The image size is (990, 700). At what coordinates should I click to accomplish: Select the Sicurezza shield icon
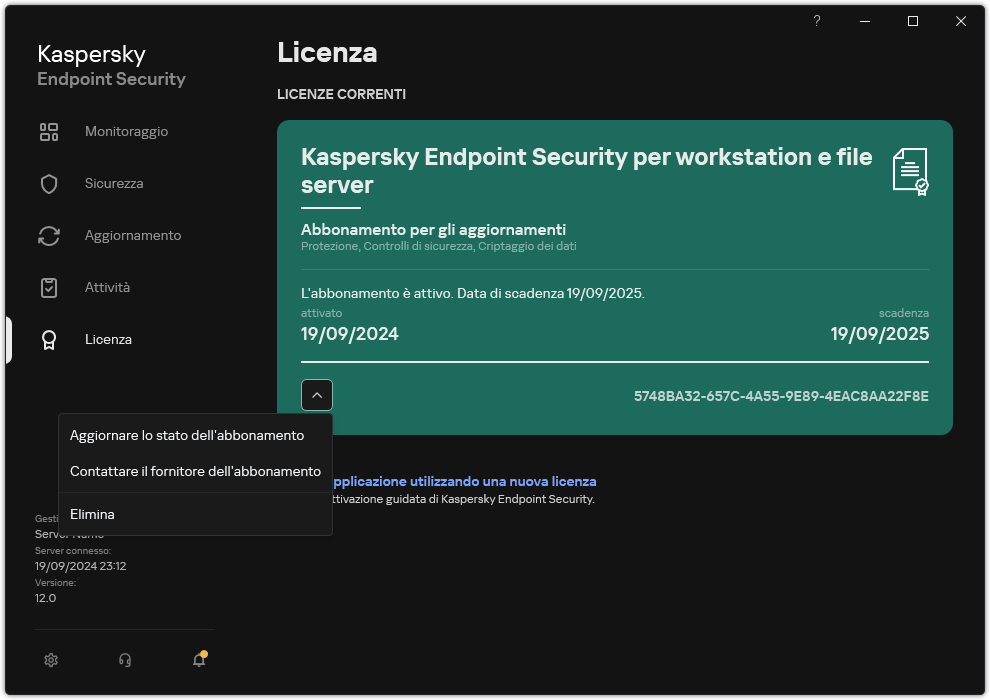pos(49,183)
